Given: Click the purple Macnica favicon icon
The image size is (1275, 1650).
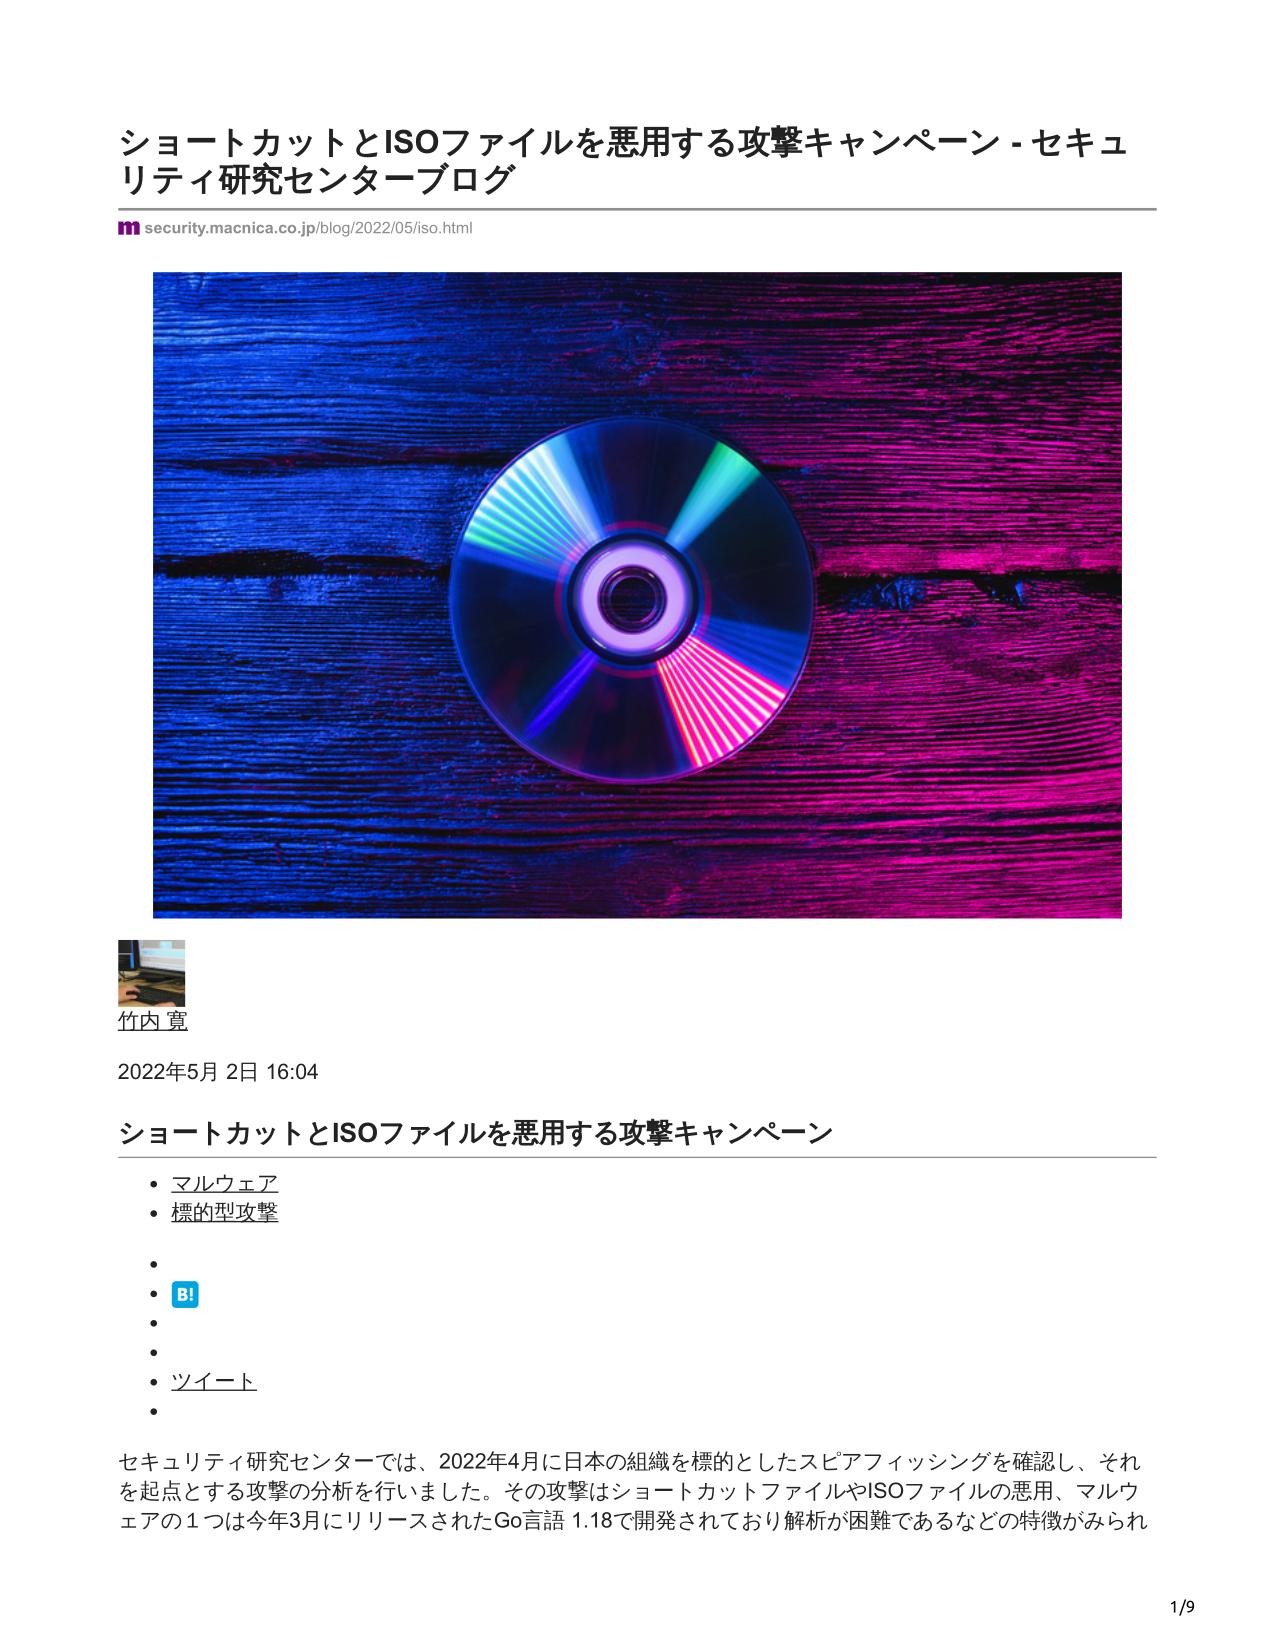Looking at the screenshot, I should (x=128, y=228).
